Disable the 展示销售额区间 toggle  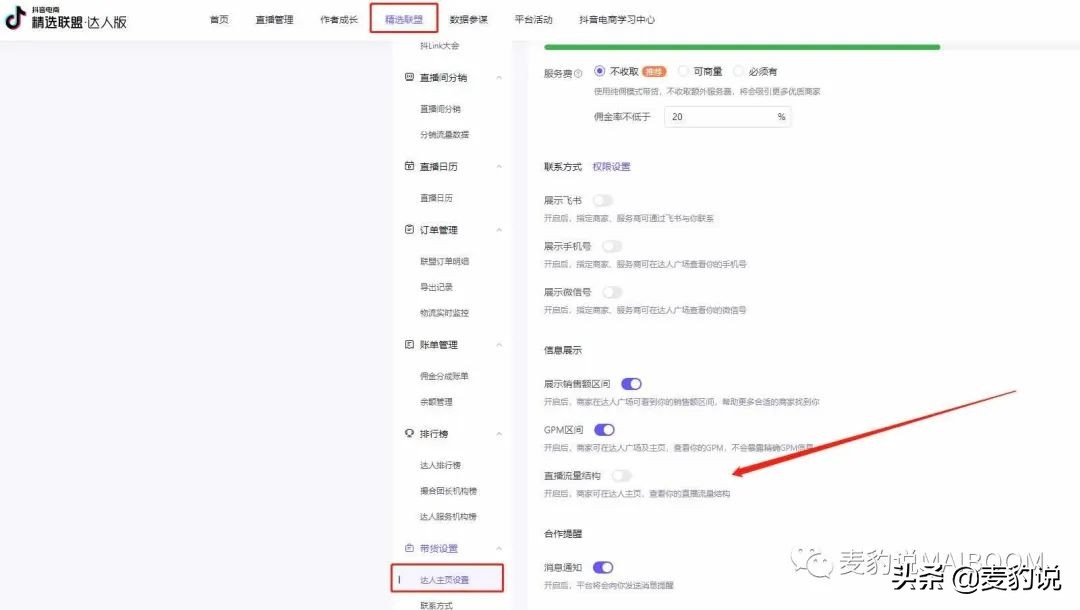tap(632, 383)
